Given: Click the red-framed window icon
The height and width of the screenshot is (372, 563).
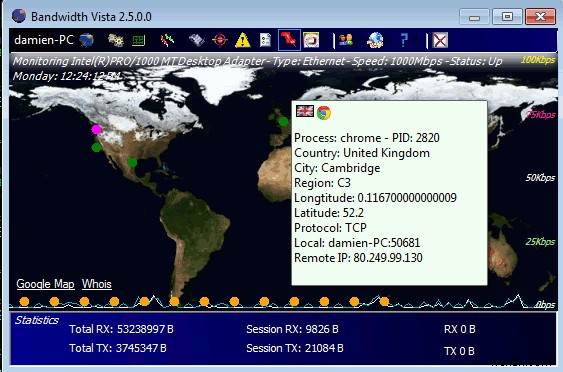Looking at the screenshot, I should point(311,40).
